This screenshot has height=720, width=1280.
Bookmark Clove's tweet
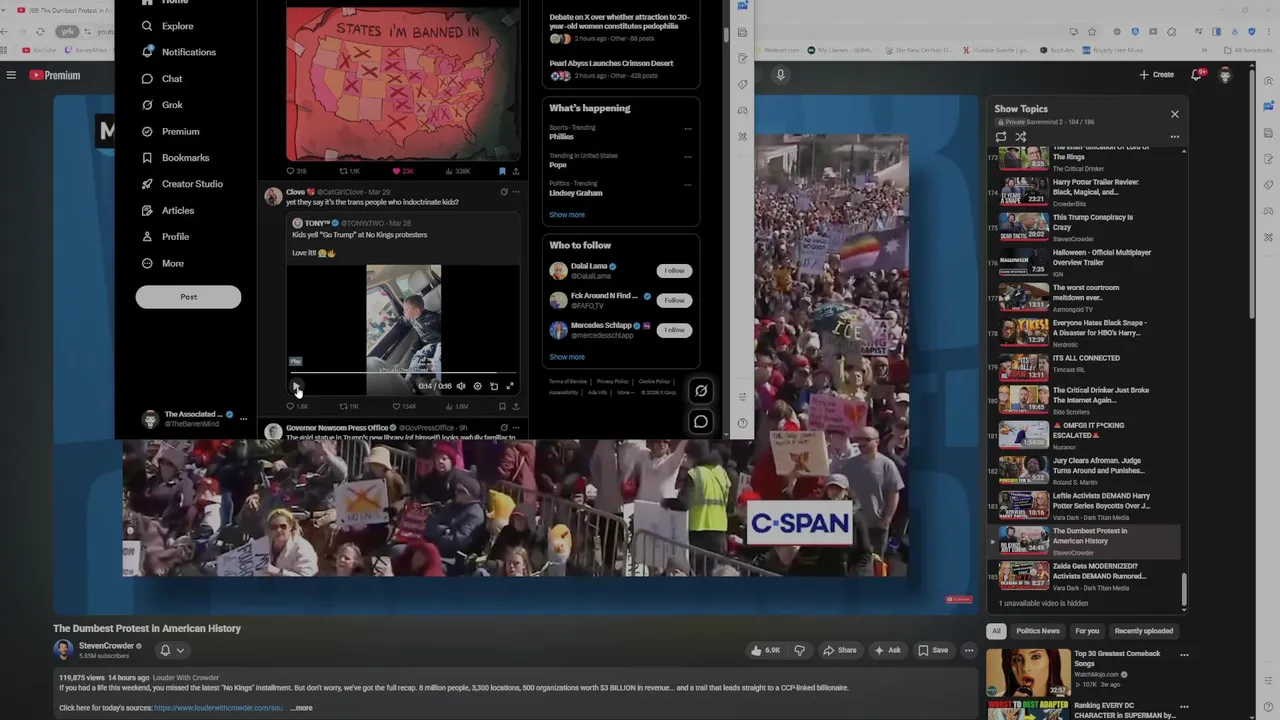pos(502,407)
